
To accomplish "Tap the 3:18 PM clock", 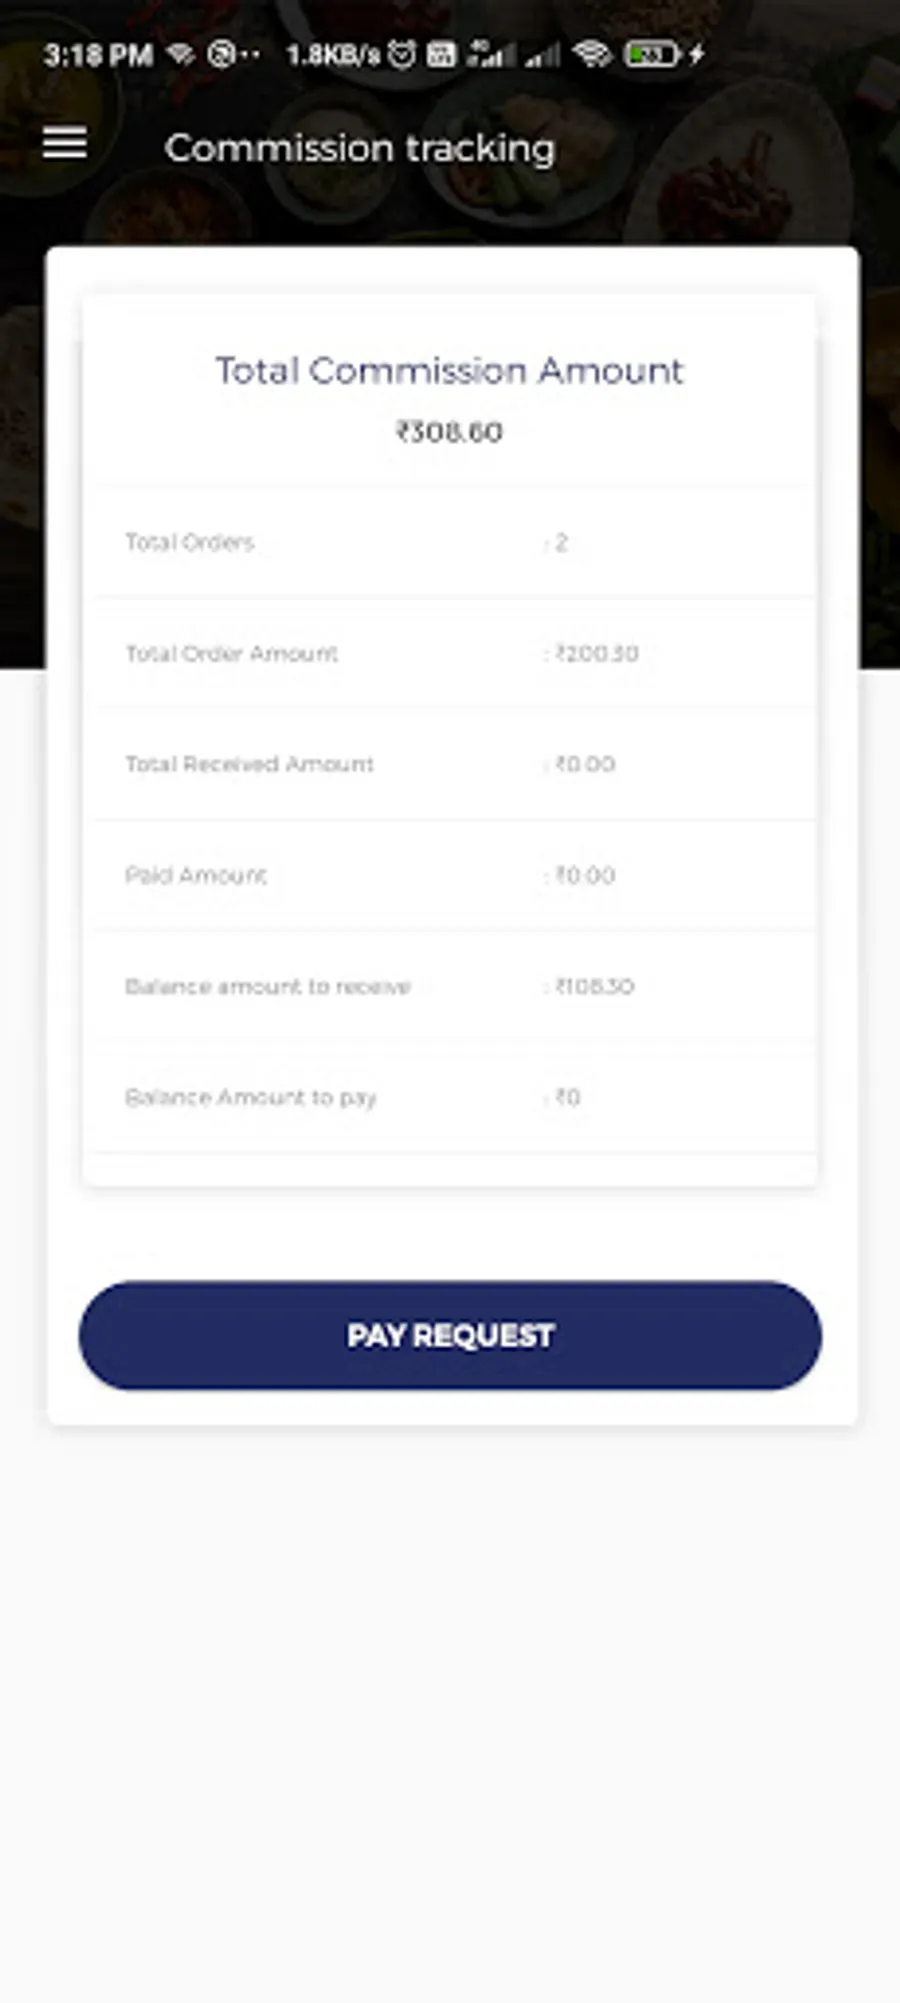I will (98, 54).
